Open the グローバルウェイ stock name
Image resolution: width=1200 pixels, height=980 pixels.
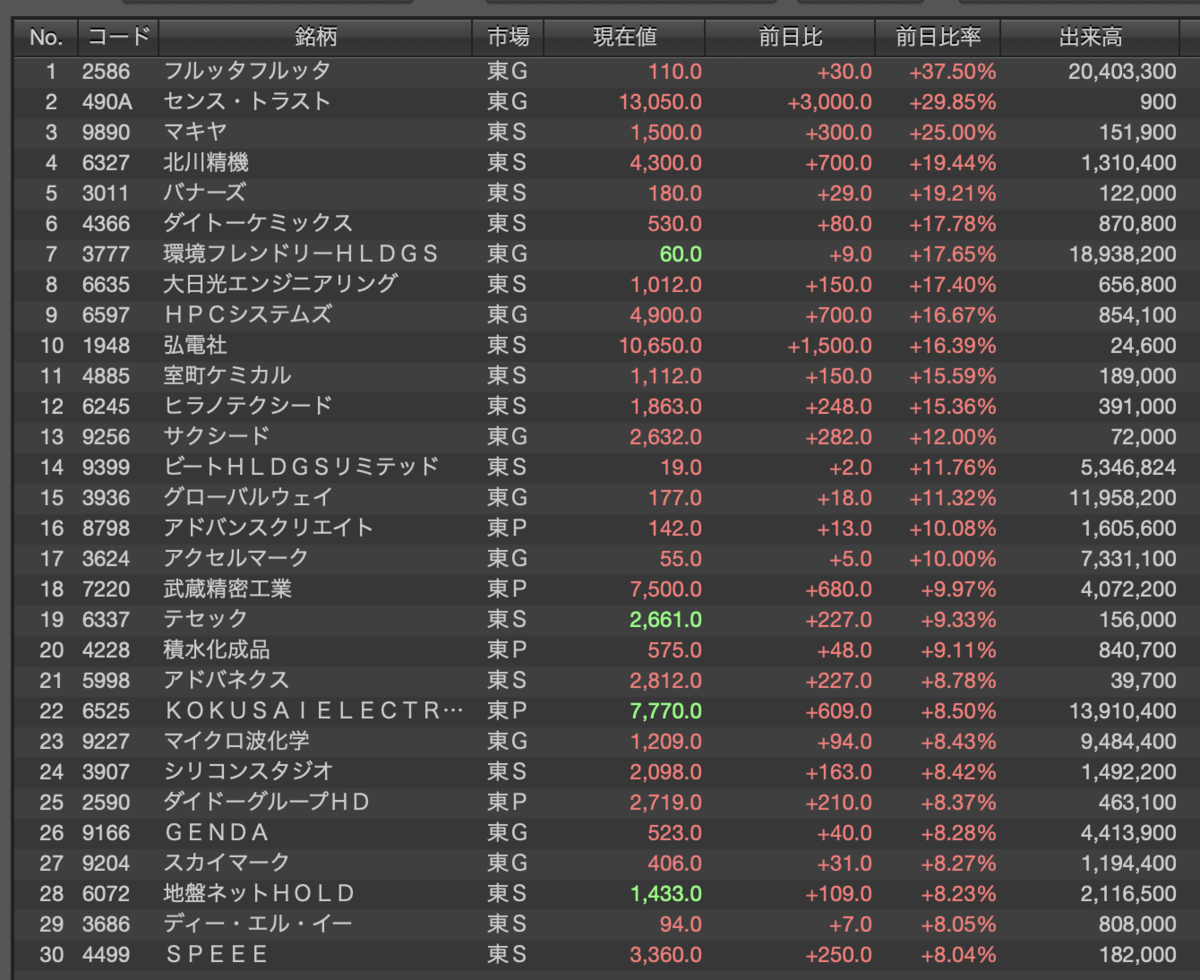[248, 497]
